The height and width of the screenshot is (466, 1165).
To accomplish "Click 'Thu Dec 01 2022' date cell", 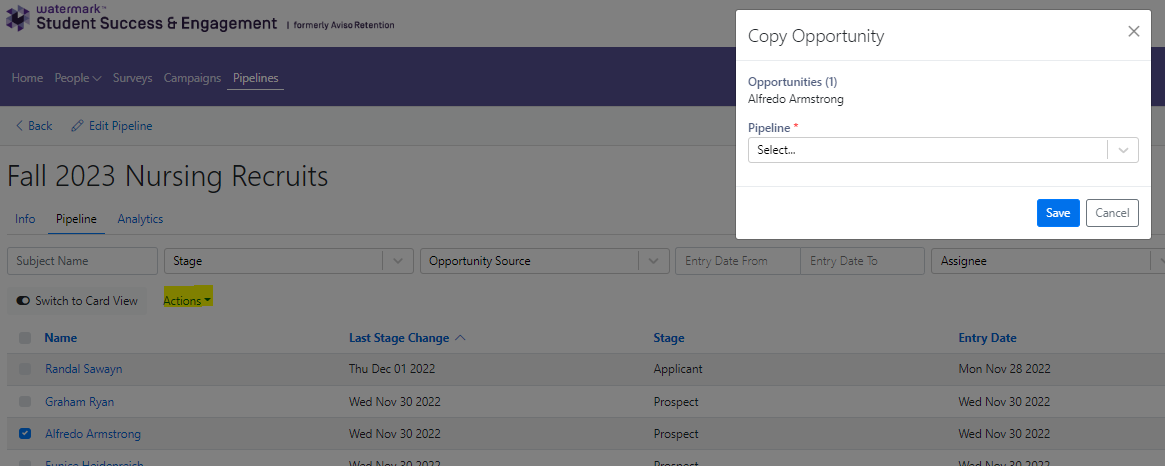I will pos(392,369).
